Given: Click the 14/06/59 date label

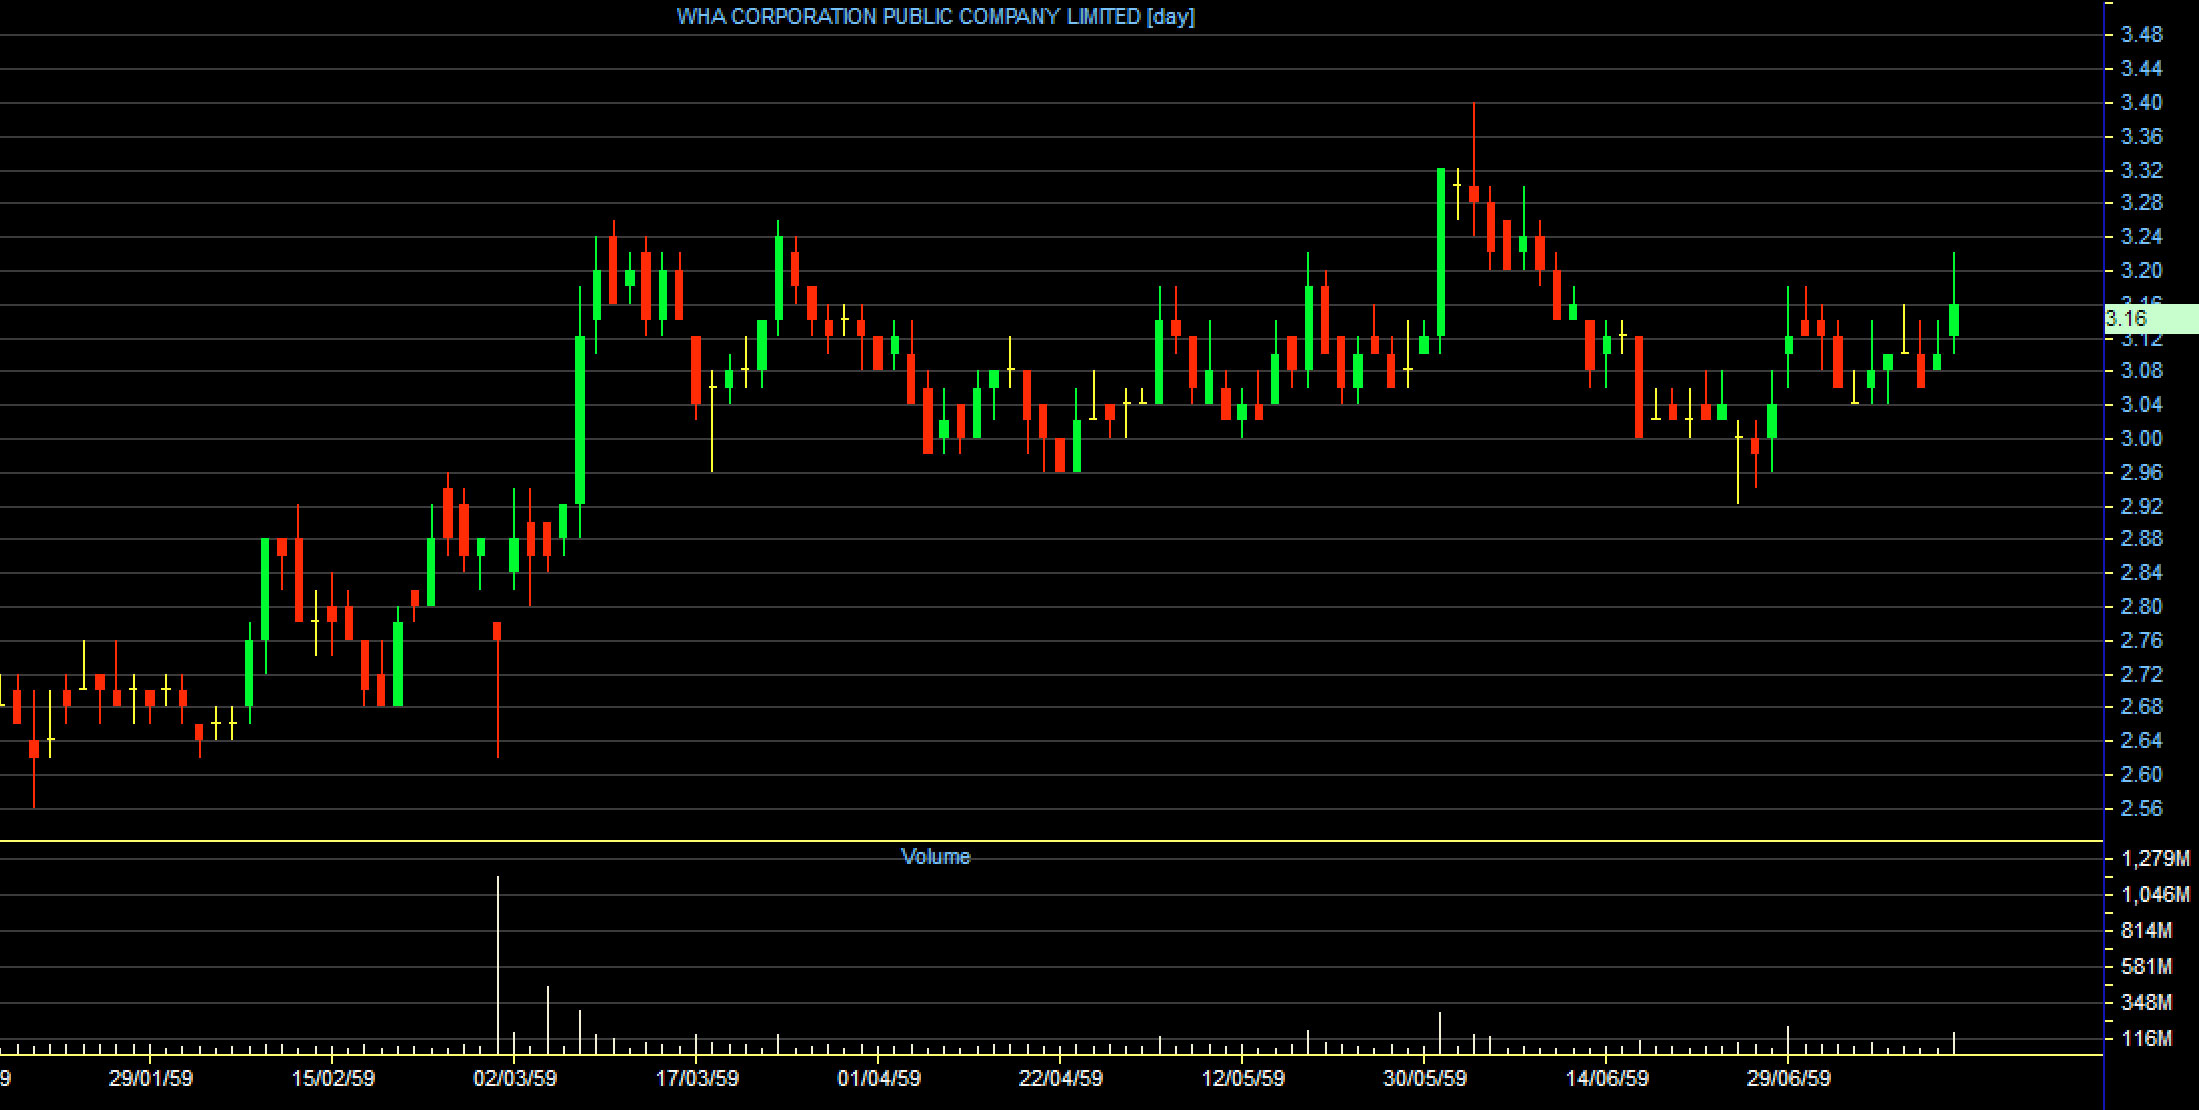Looking at the screenshot, I should [x=1606, y=1078].
